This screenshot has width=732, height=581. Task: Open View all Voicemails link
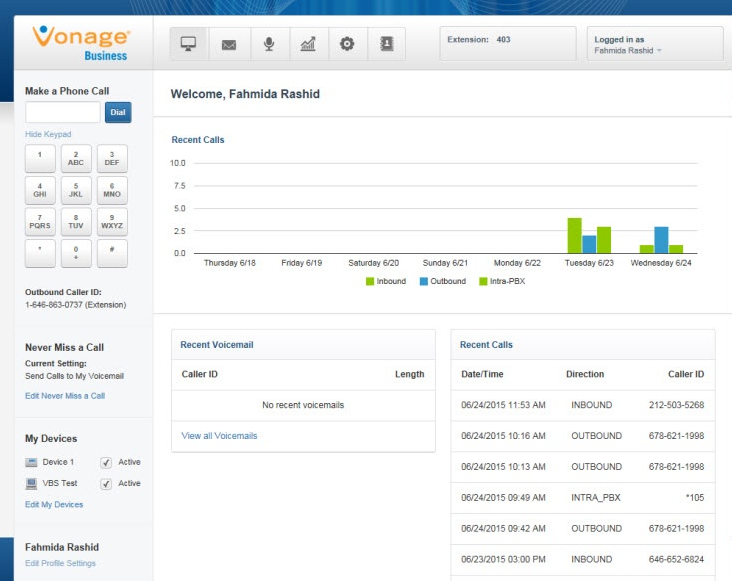point(219,436)
